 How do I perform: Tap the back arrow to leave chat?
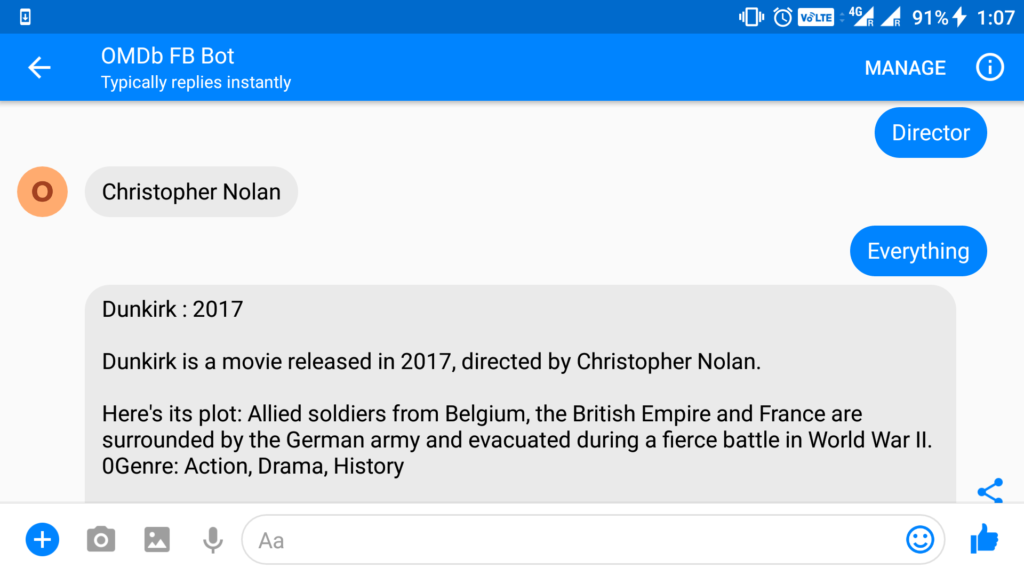point(39,67)
